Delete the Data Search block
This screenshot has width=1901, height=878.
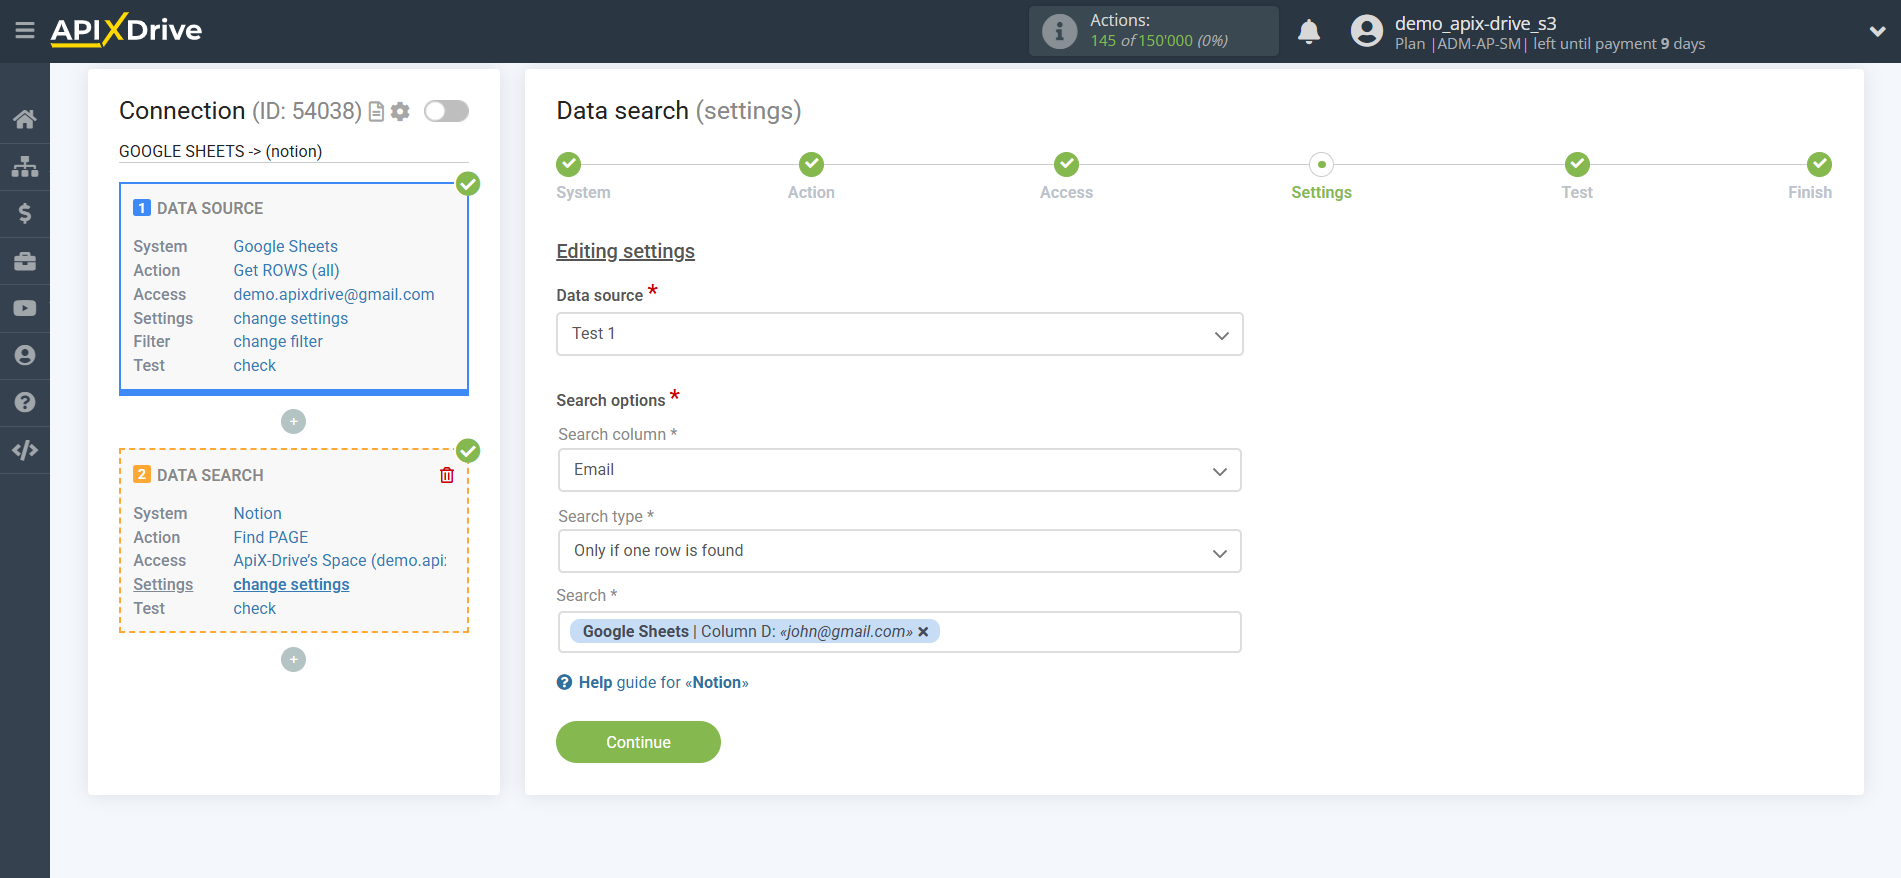point(447,475)
